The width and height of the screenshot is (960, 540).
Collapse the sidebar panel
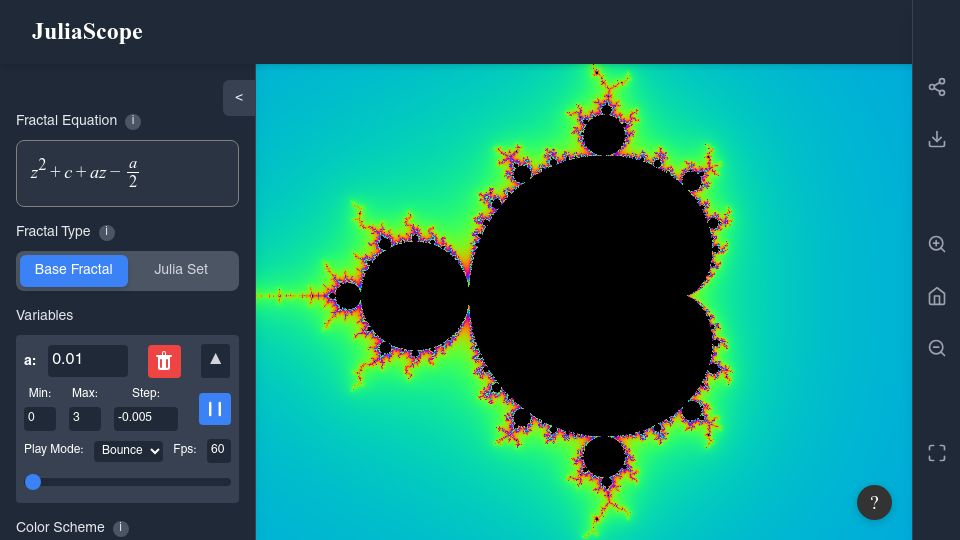click(x=239, y=98)
